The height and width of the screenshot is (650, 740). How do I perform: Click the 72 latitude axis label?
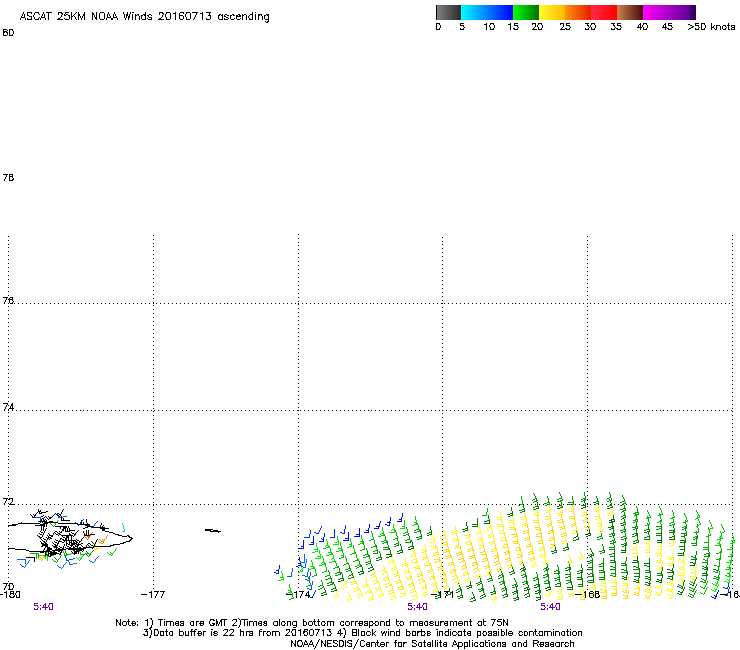8,501
